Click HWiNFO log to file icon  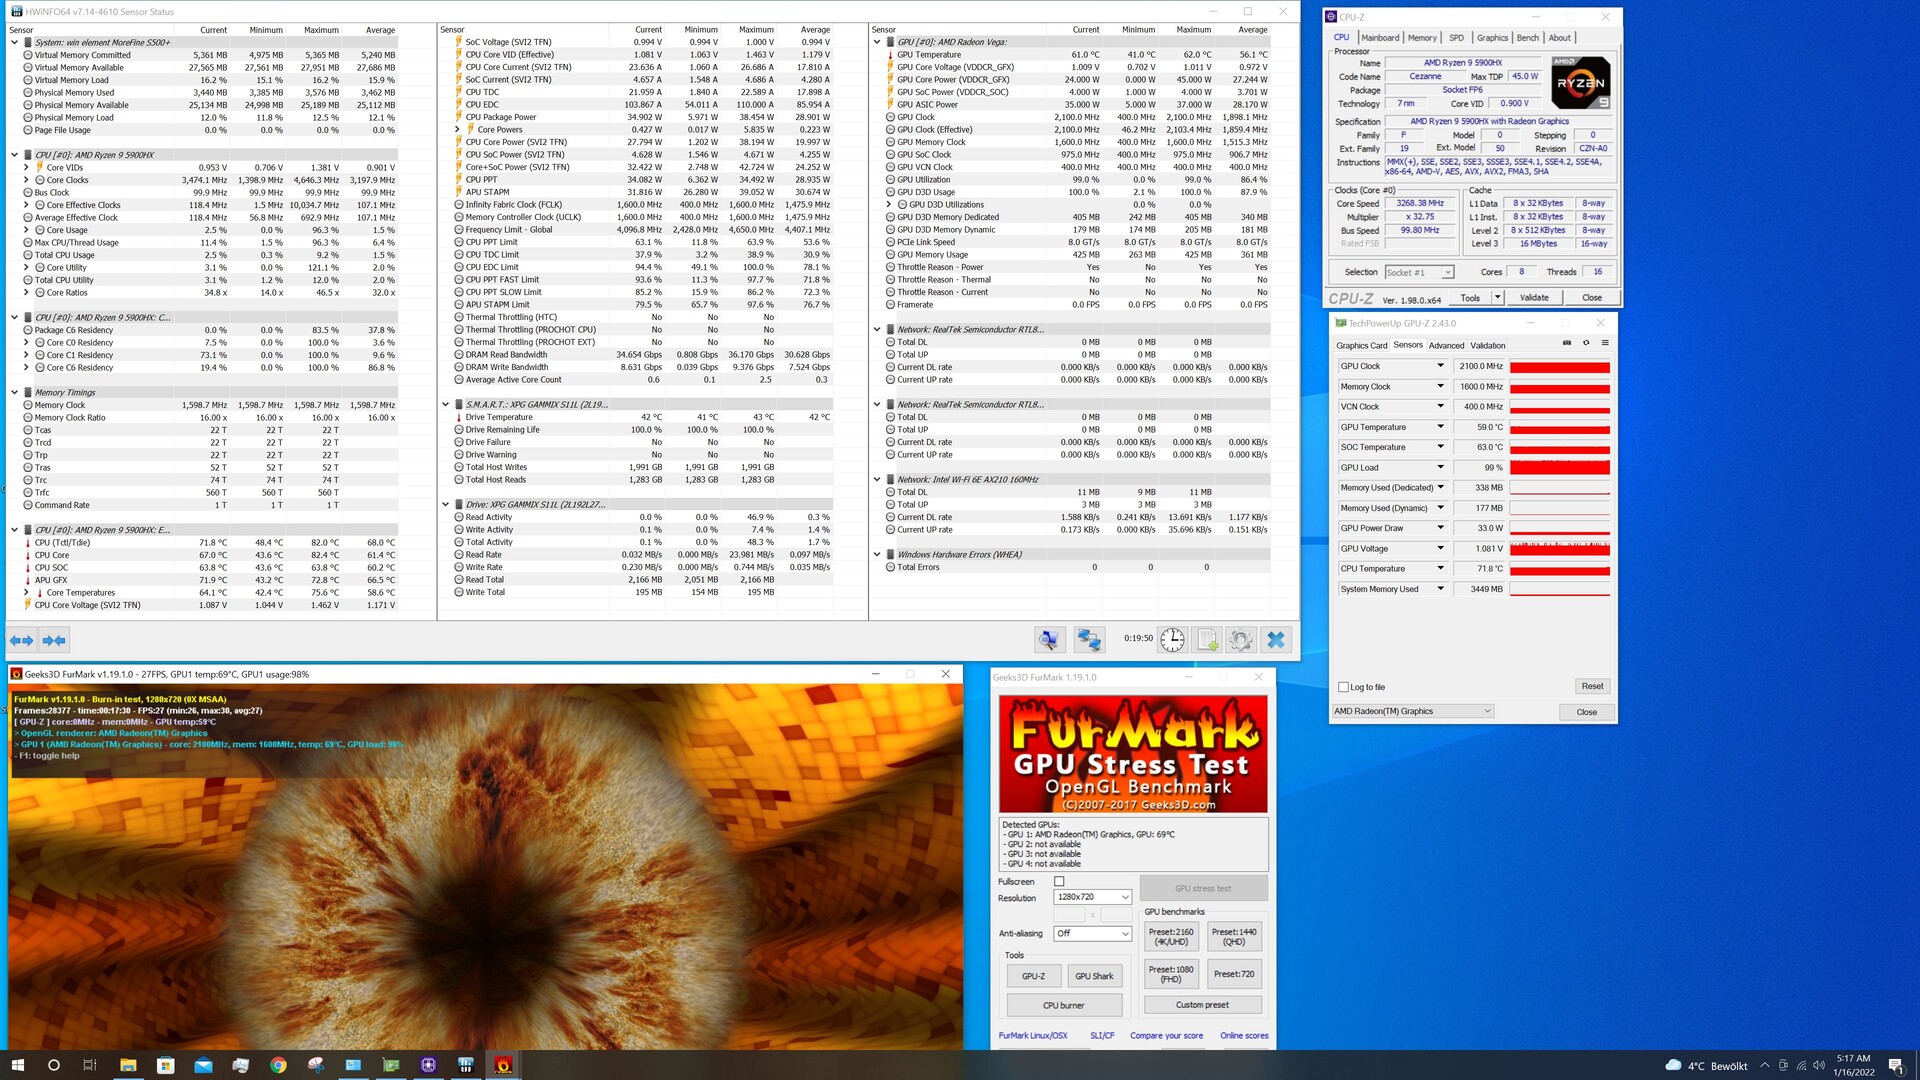tap(1207, 640)
